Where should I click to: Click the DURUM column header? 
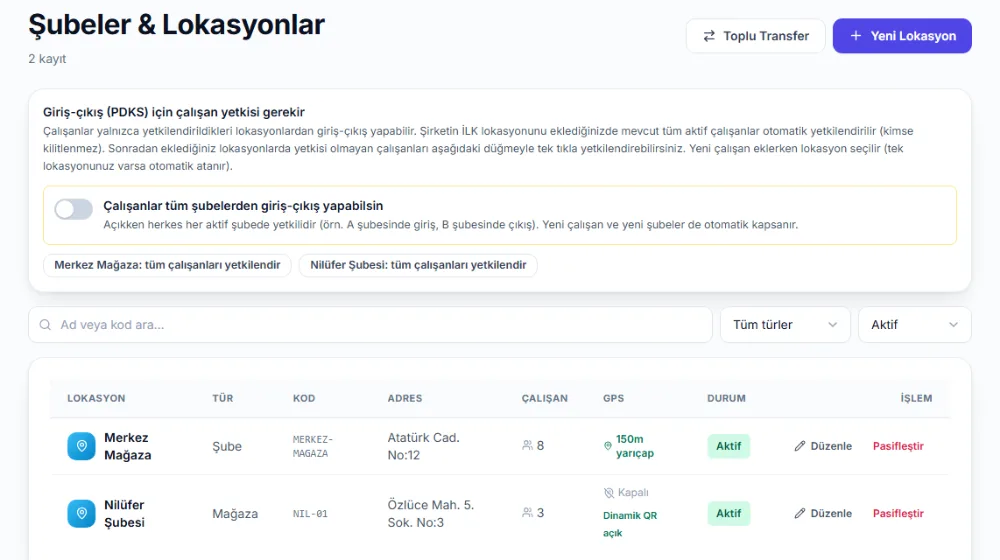pos(726,398)
